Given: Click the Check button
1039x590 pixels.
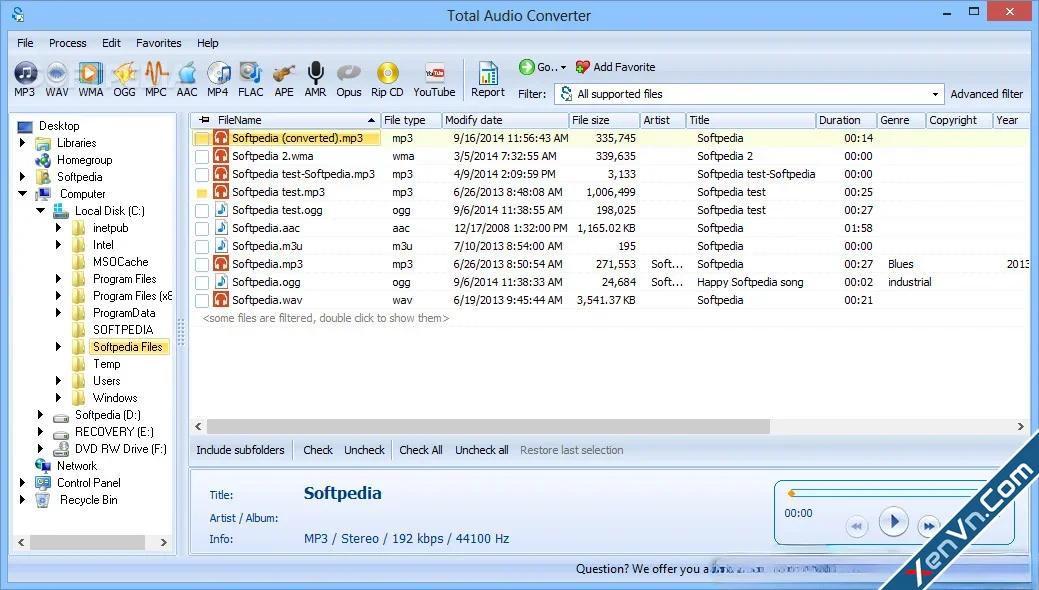Looking at the screenshot, I should click(x=318, y=450).
